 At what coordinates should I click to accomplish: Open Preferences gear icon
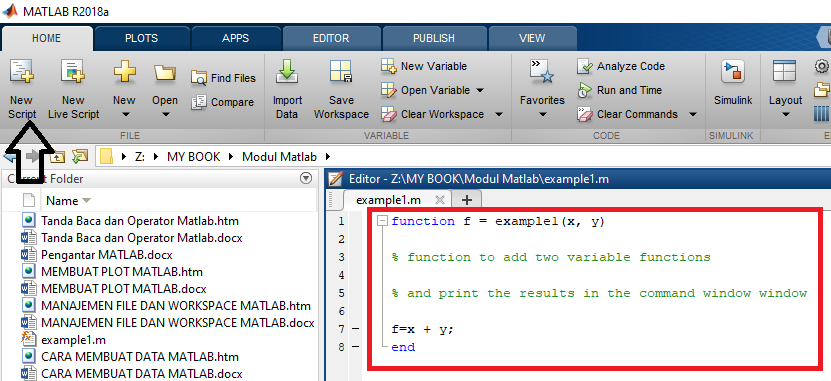821,66
